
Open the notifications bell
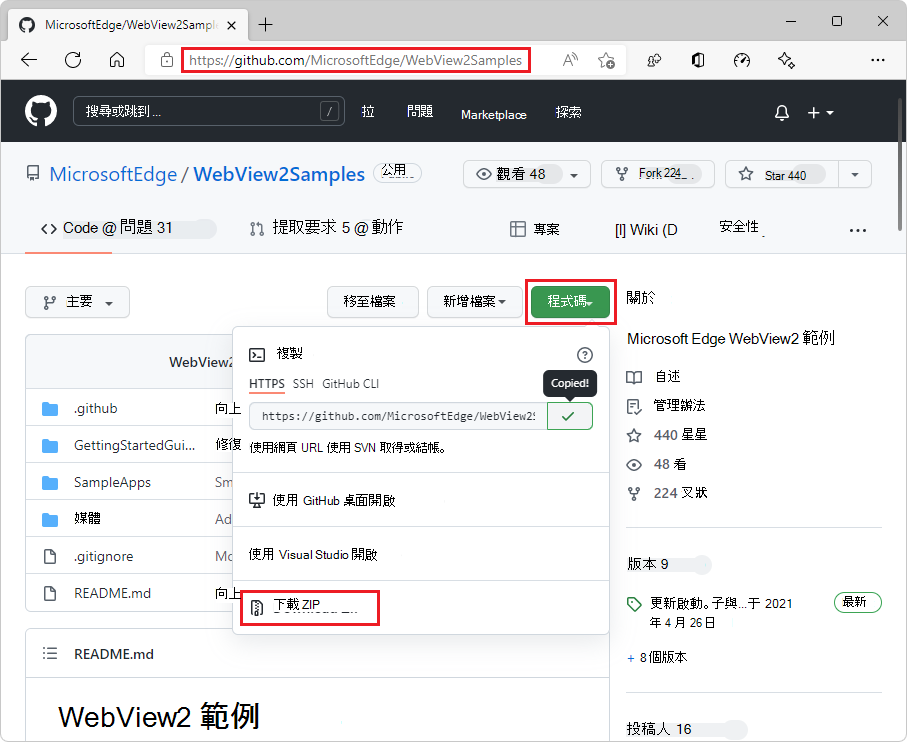tap(781, 112)
